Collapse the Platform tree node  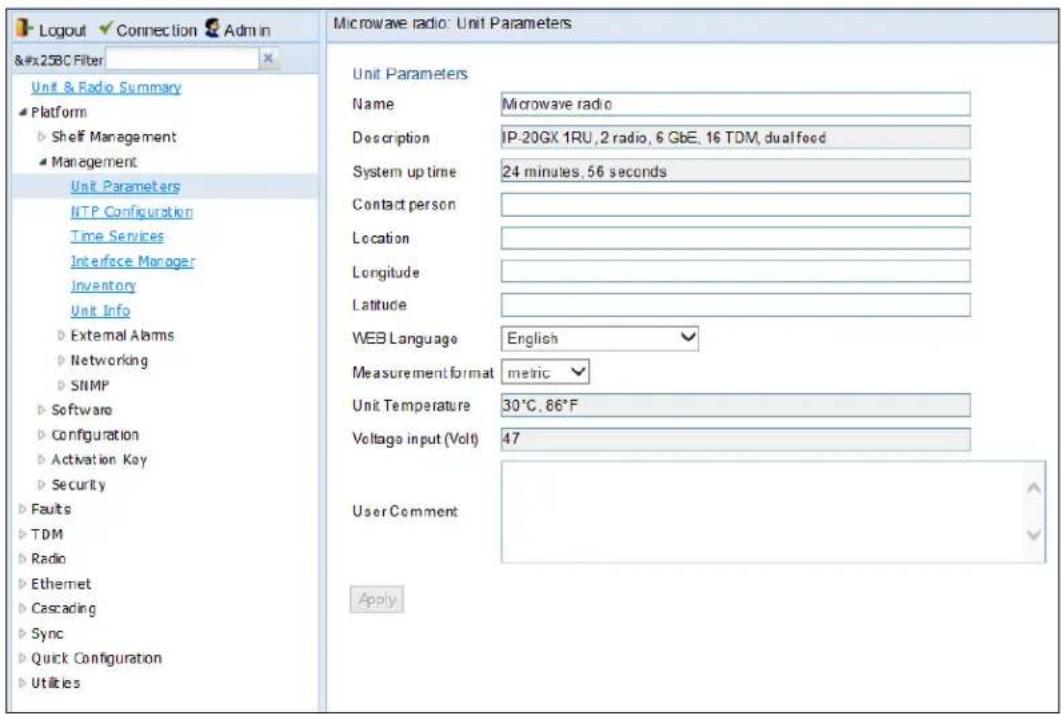[23, 112]
